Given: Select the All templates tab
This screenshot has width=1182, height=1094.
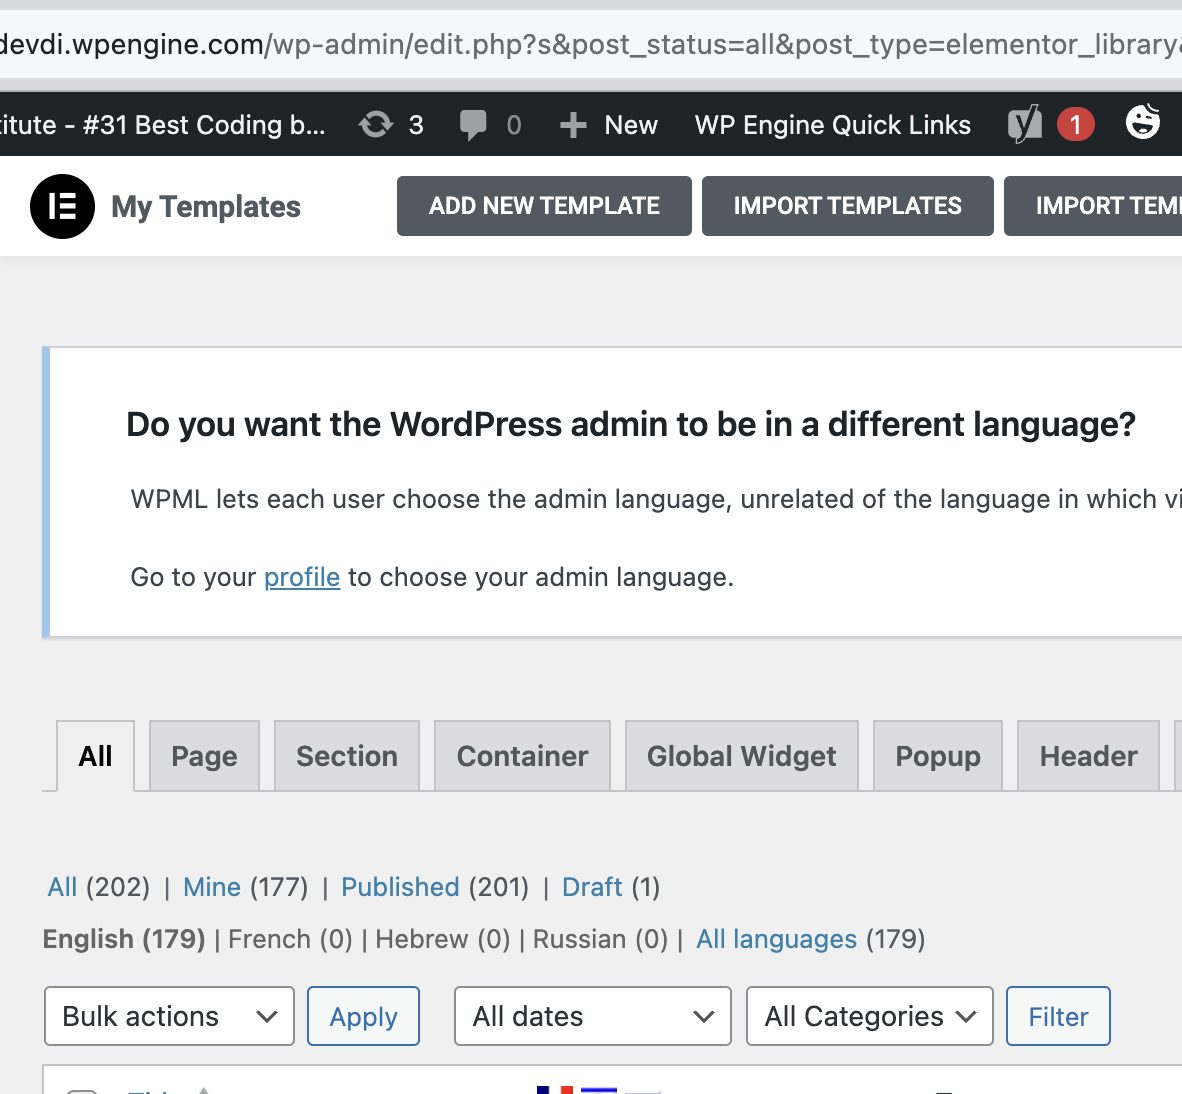Looking at the screenshot, I should [x=96, y=755].
